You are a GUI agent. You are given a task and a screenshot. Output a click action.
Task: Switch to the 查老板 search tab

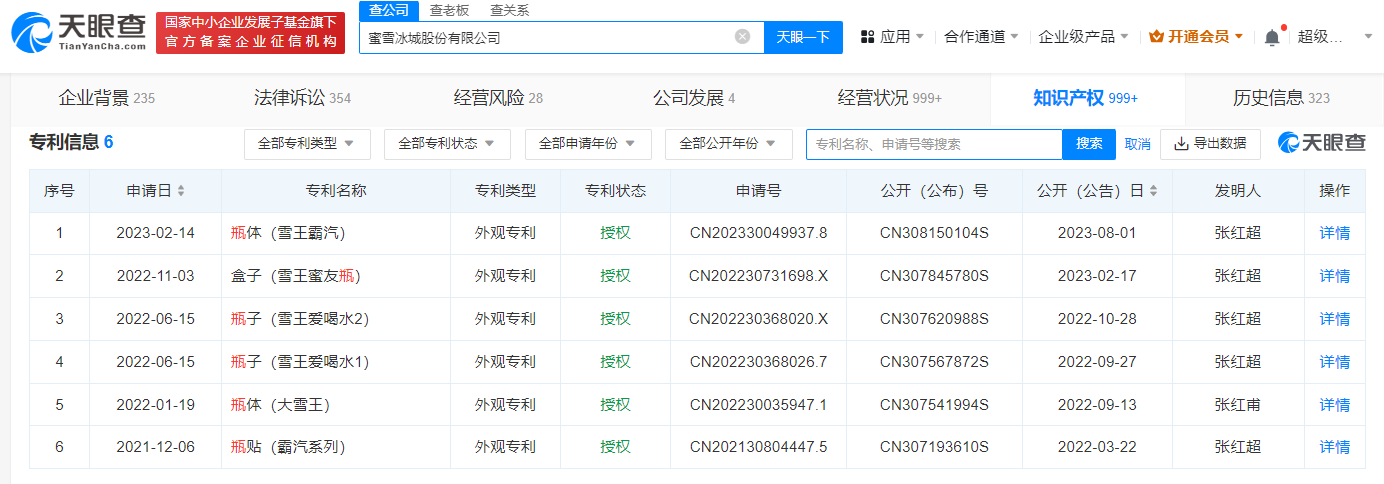pos(449,11)
